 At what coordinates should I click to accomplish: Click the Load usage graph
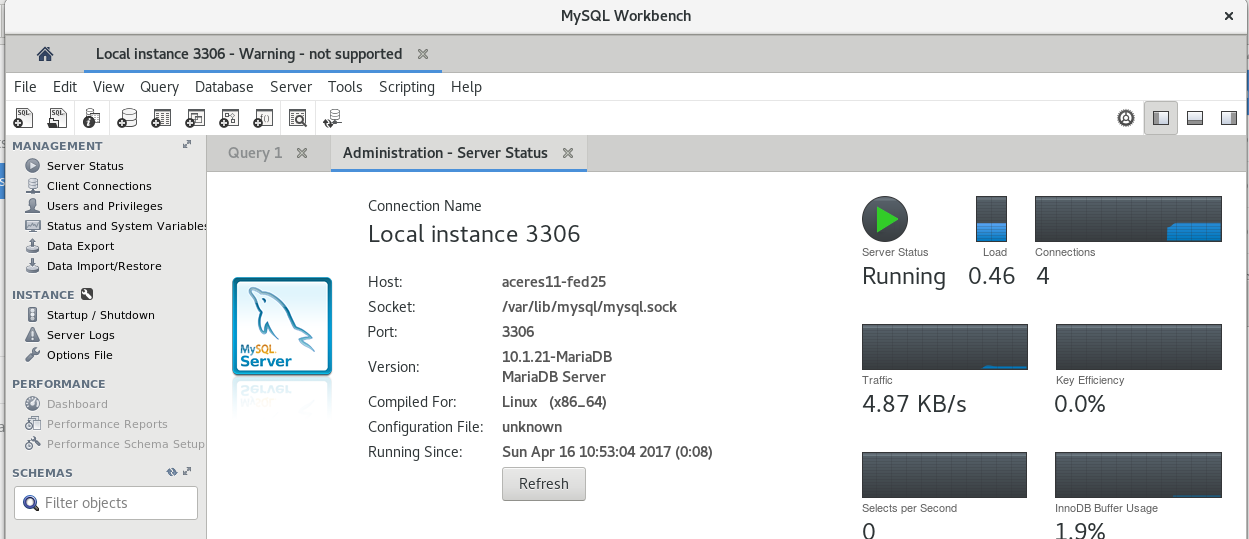pyautogui.click(x=991, y=219)
